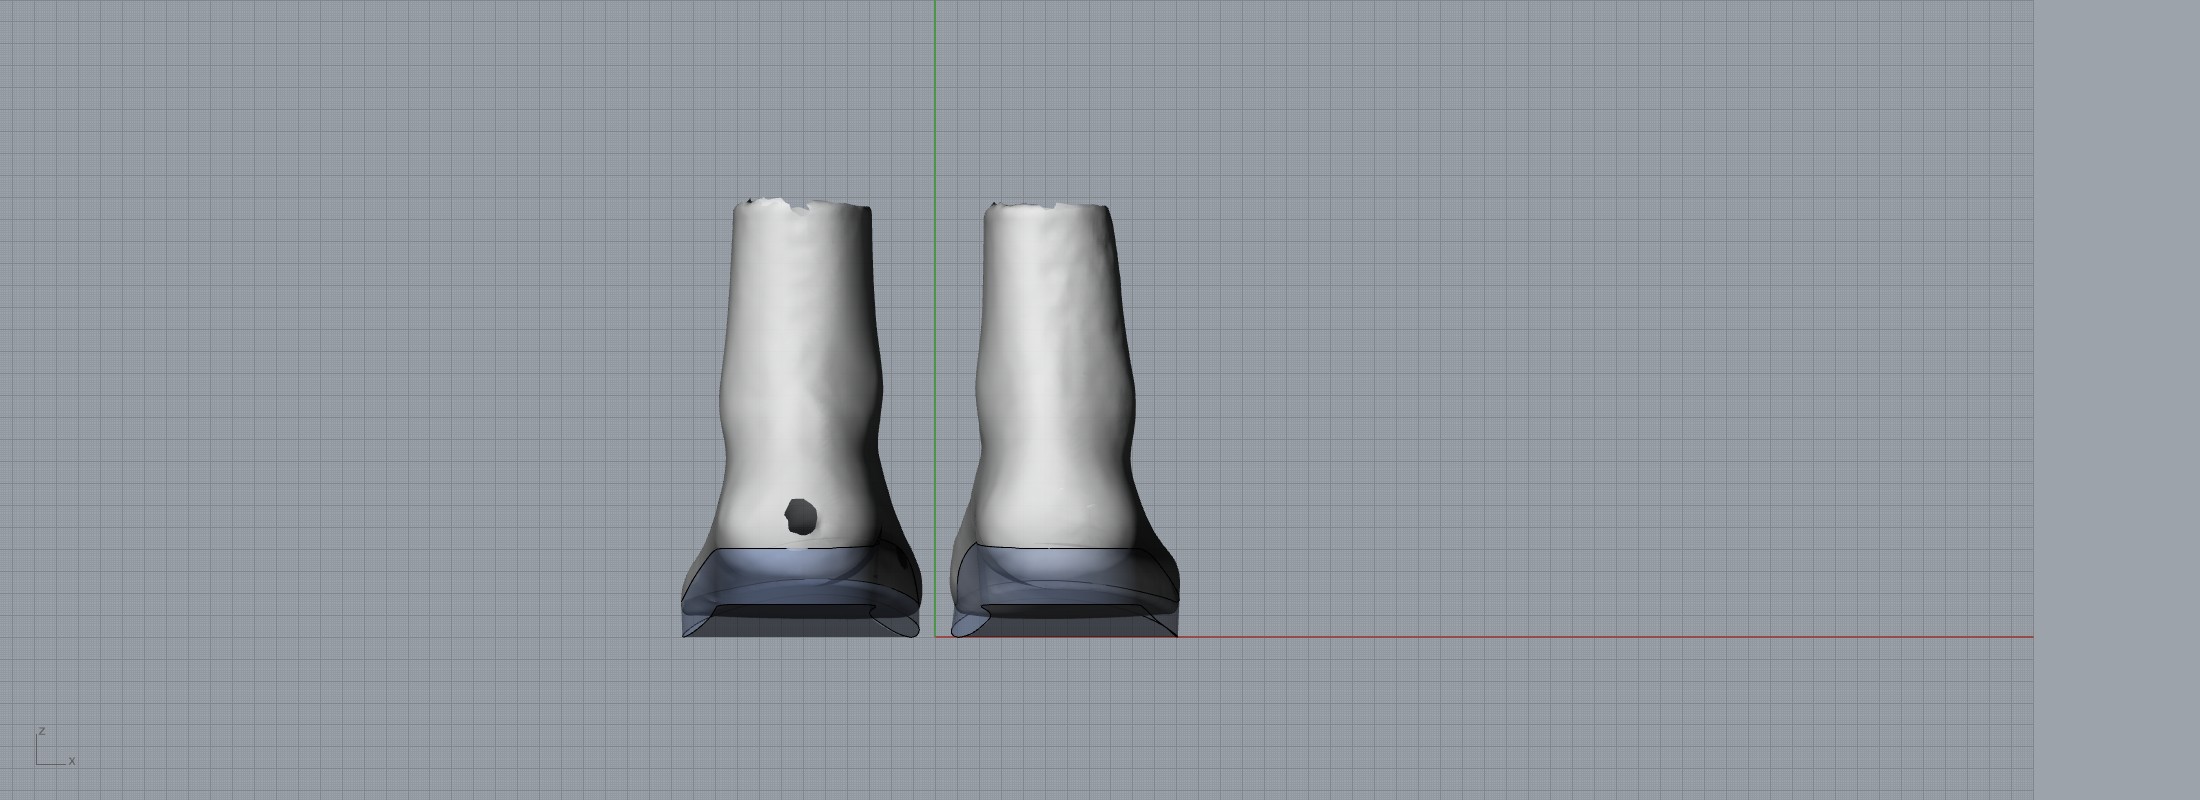Click empty grid space left of the models
Image resolution: width=2200 pixels, height=800 pixels.
(350, 400)
